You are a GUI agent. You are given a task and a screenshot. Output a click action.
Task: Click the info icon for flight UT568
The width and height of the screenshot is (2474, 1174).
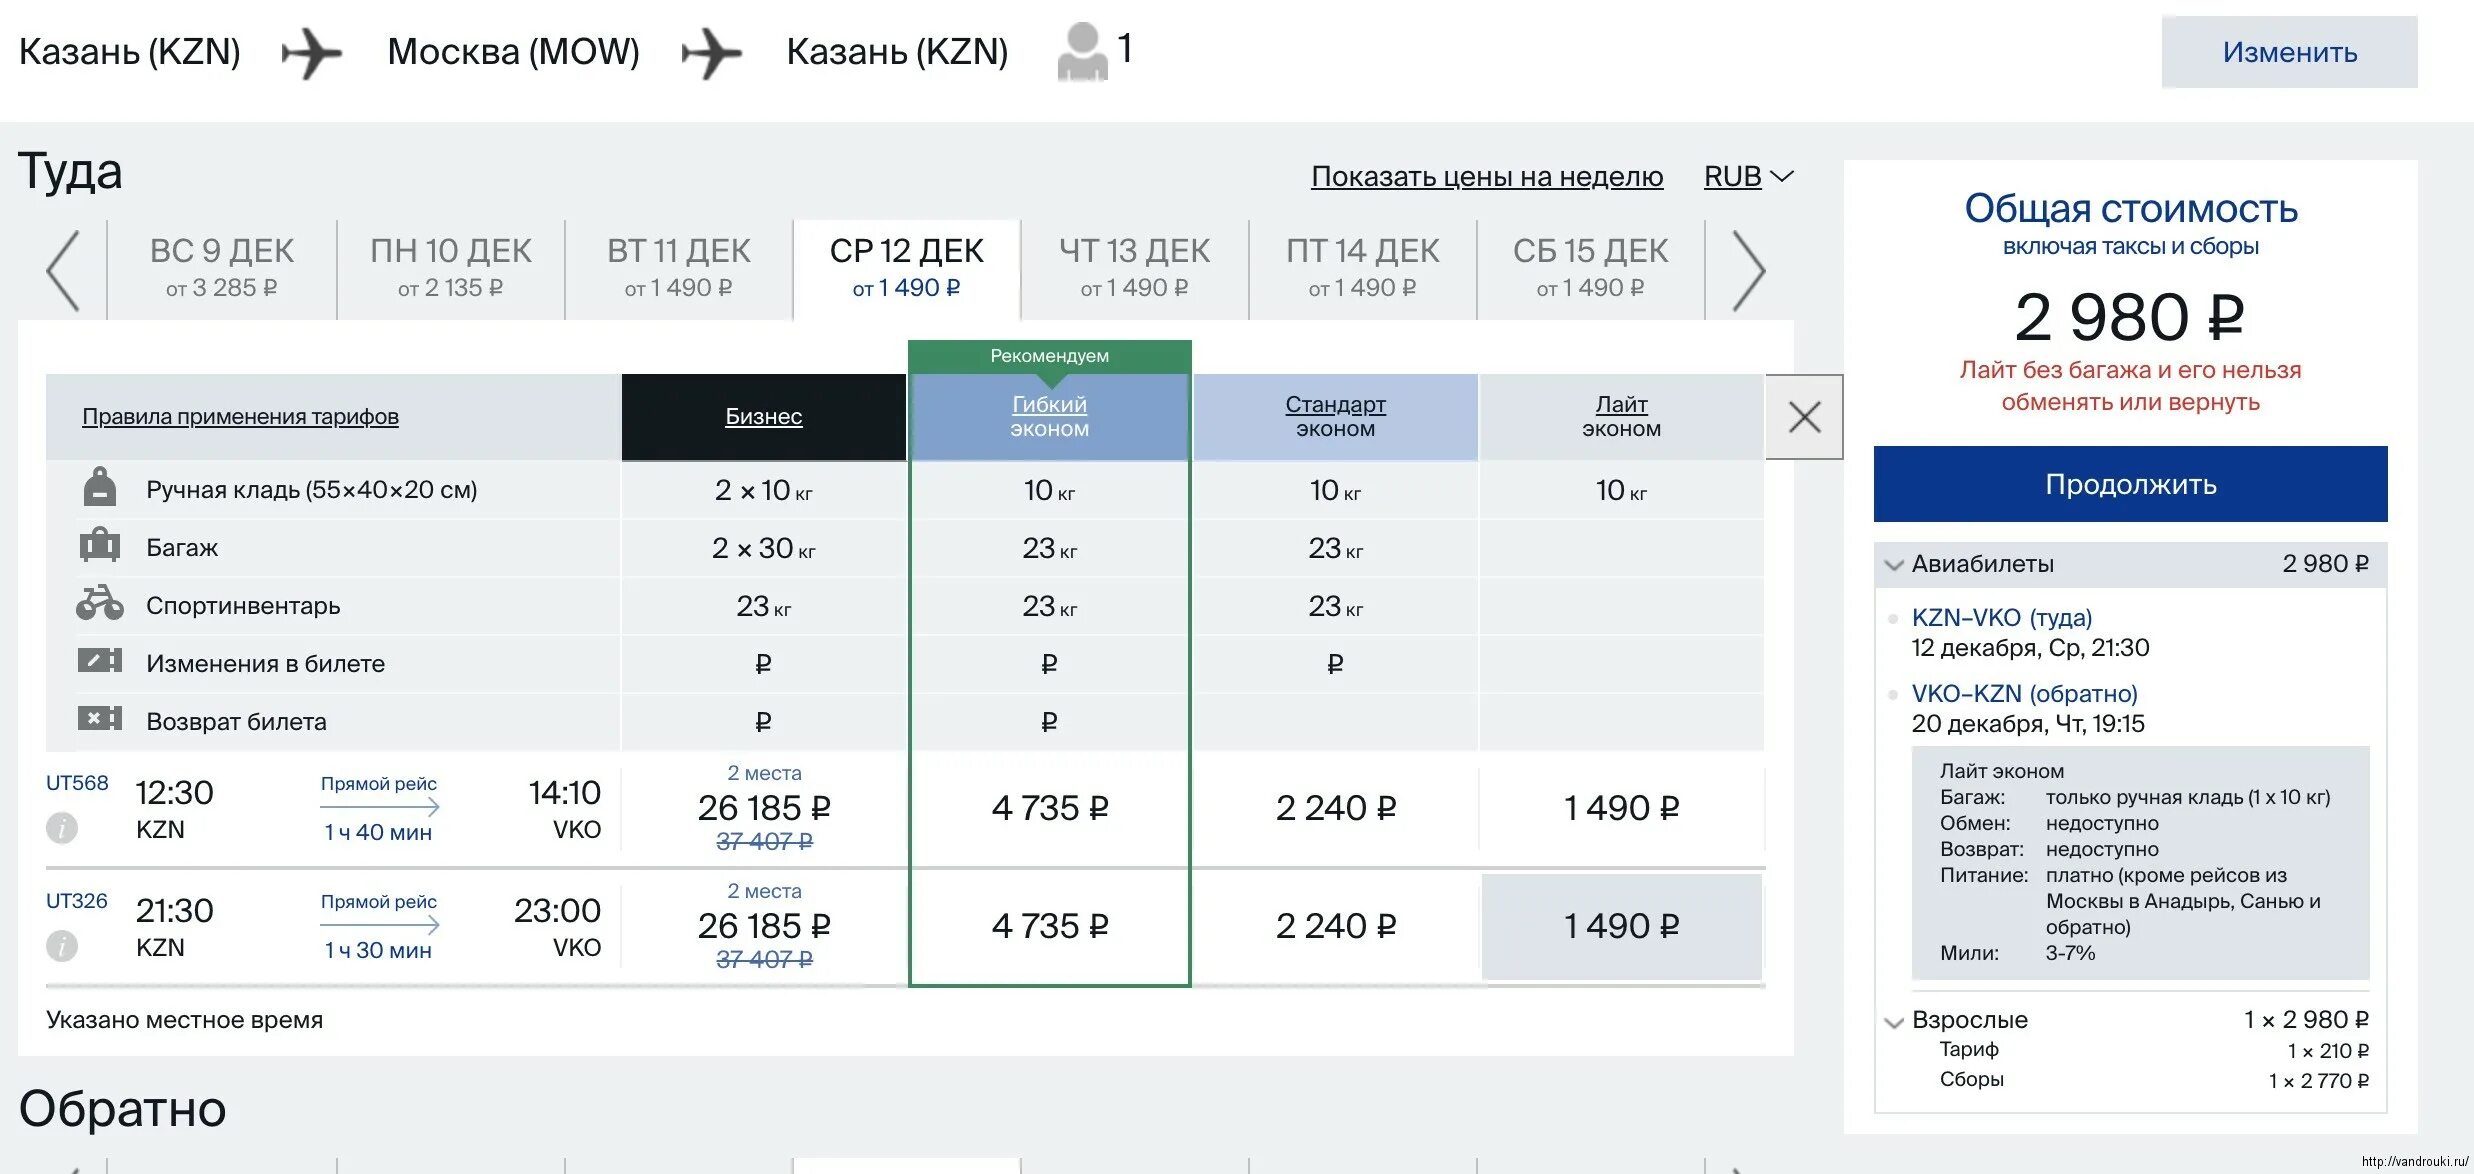(x=62, y=828)
